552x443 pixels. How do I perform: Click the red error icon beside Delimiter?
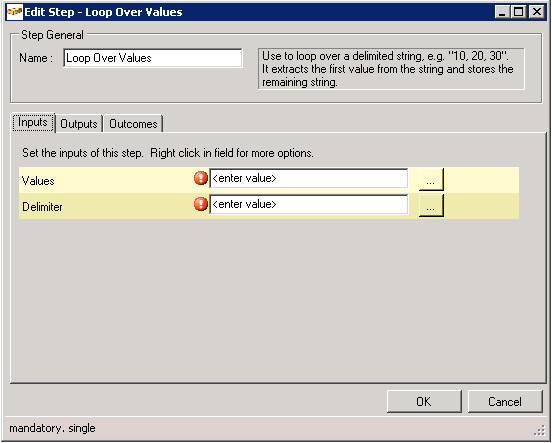click(201, 204)
